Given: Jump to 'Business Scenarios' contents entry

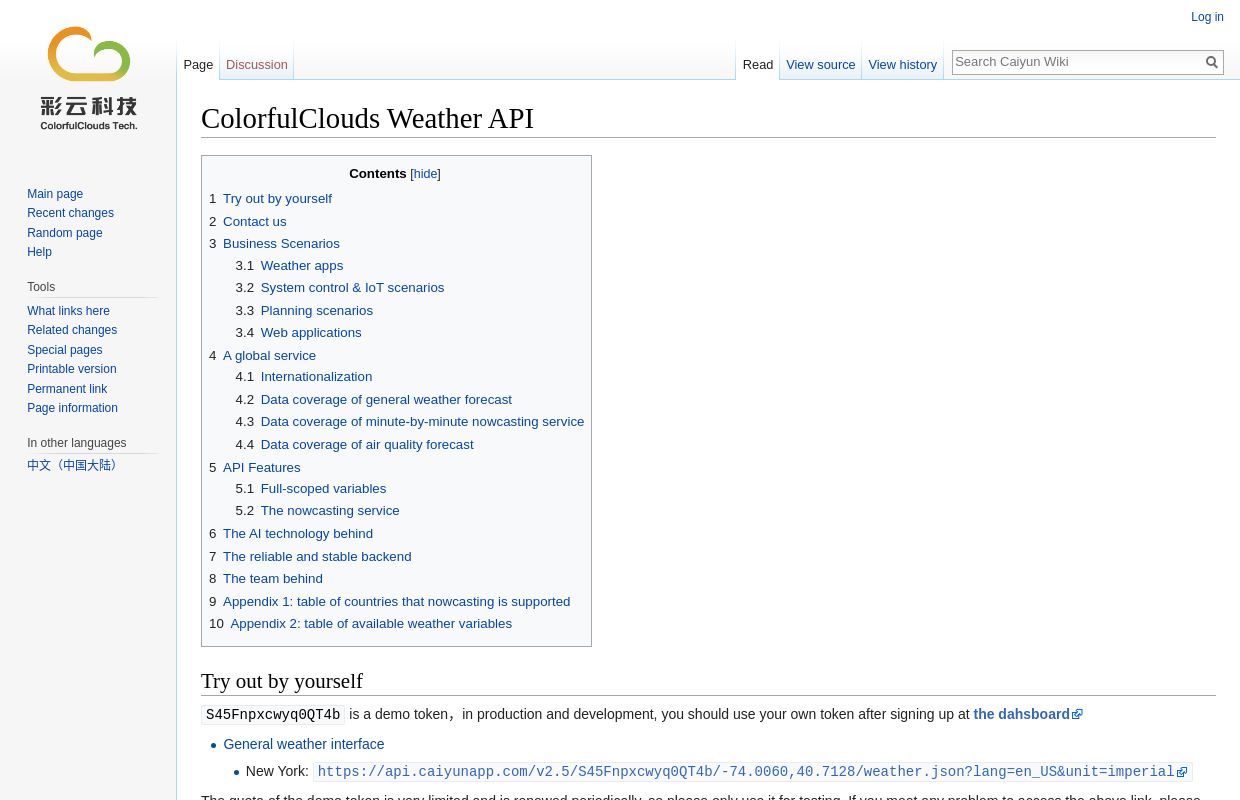Looking at the screenshot, I should coord(281,244).
